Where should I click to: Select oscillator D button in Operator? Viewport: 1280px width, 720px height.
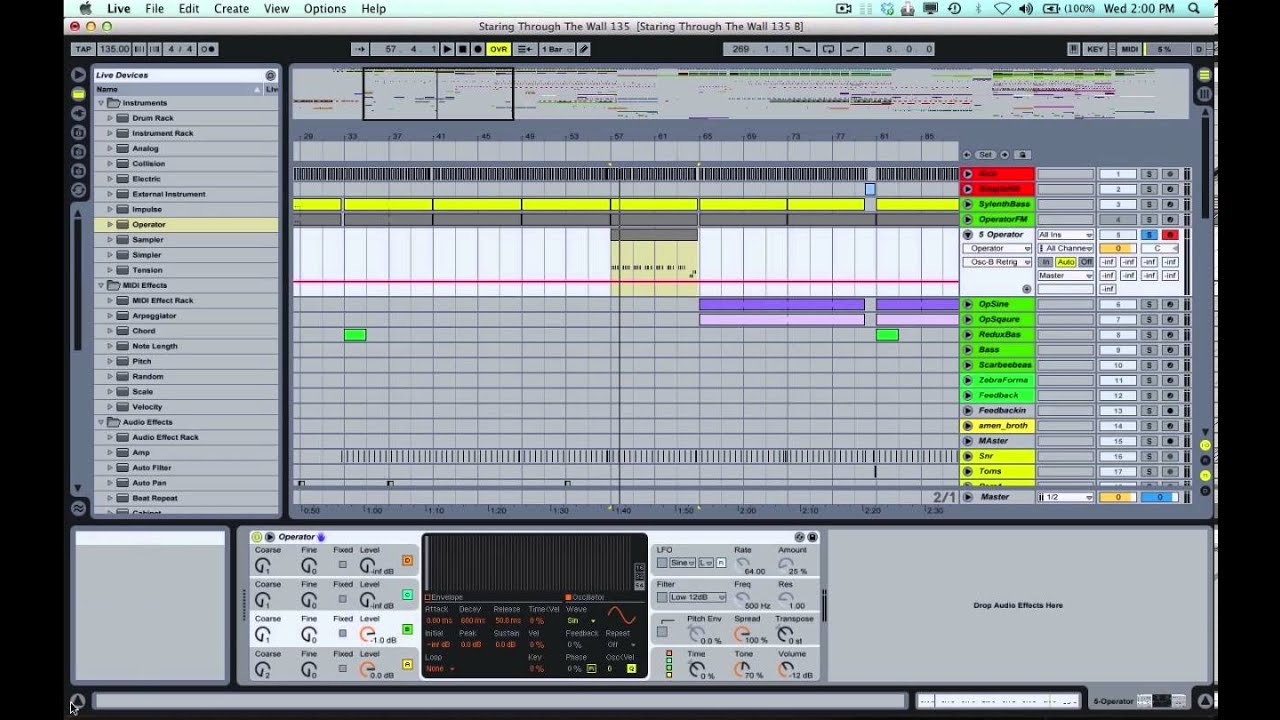407,561
